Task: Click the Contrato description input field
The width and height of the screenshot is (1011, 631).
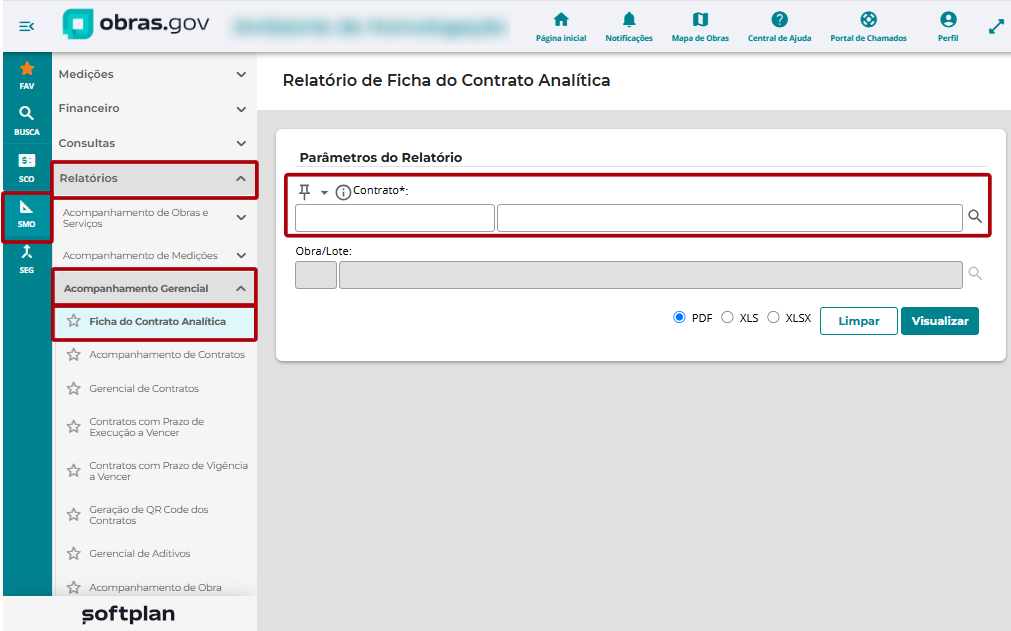Action: [730, 218]
